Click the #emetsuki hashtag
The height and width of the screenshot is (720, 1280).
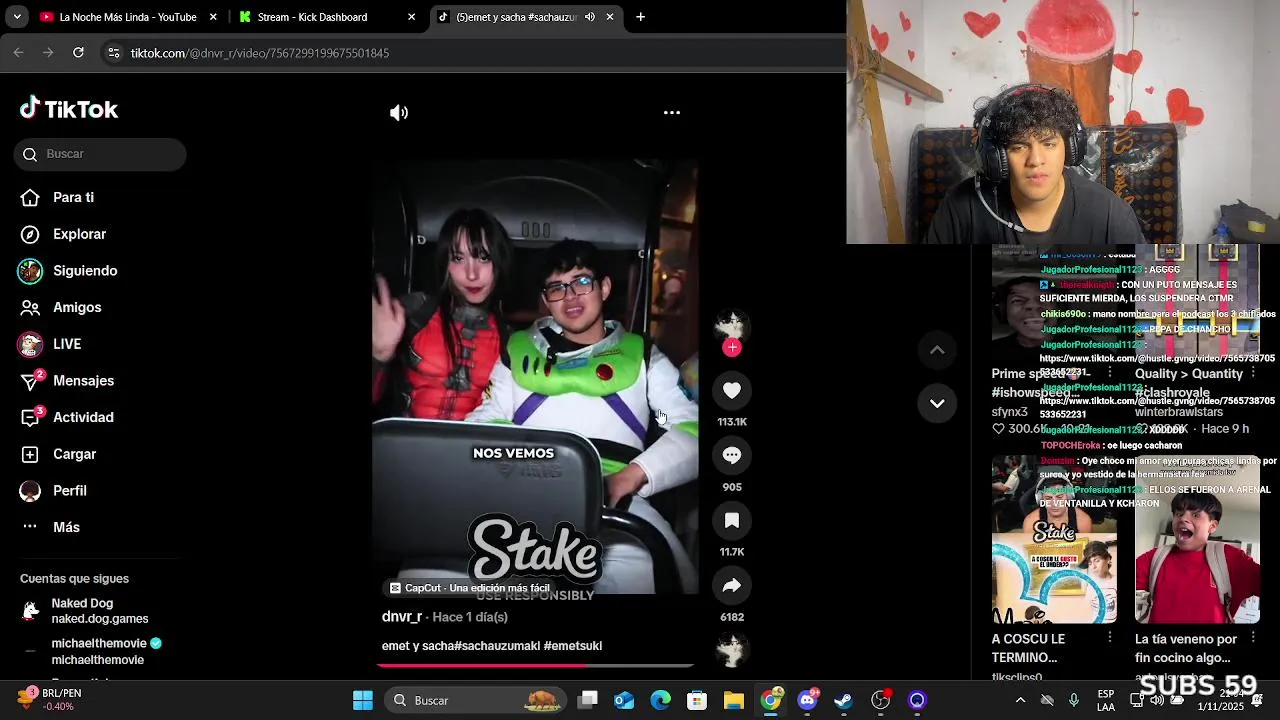tap(573, 646)
